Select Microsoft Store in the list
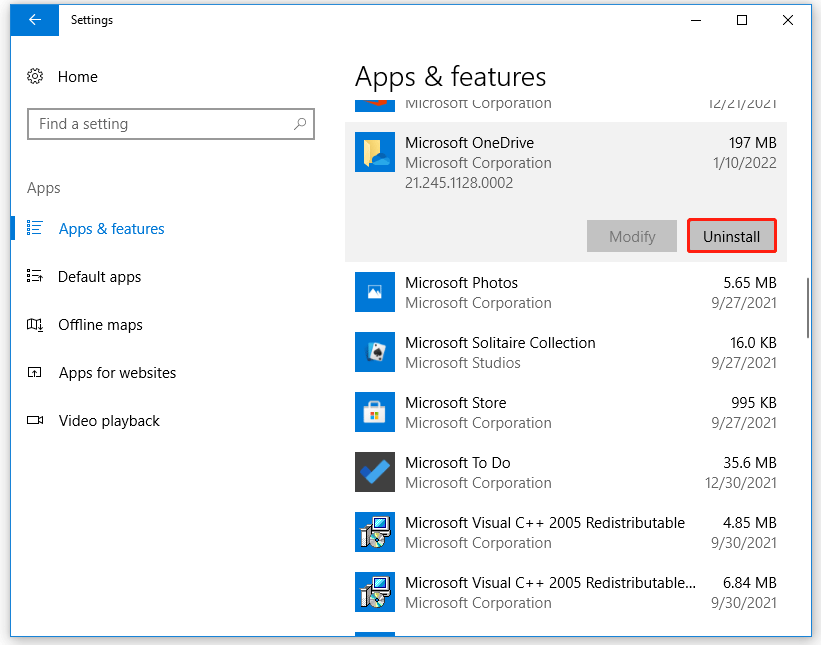This screenshot has height=645, width=821. 456,403
